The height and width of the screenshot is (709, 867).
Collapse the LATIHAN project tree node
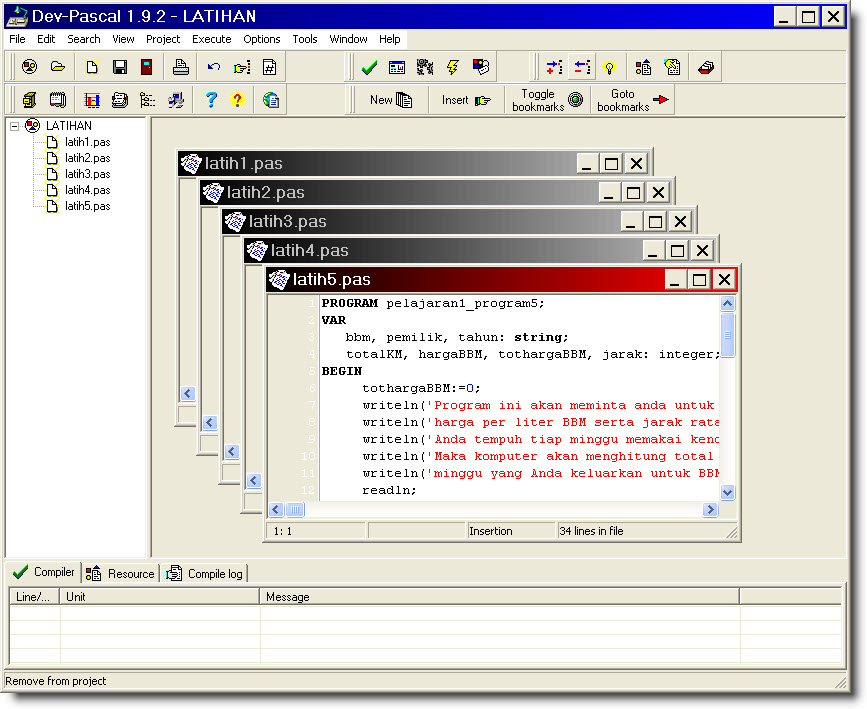click(x=15, y=126)
